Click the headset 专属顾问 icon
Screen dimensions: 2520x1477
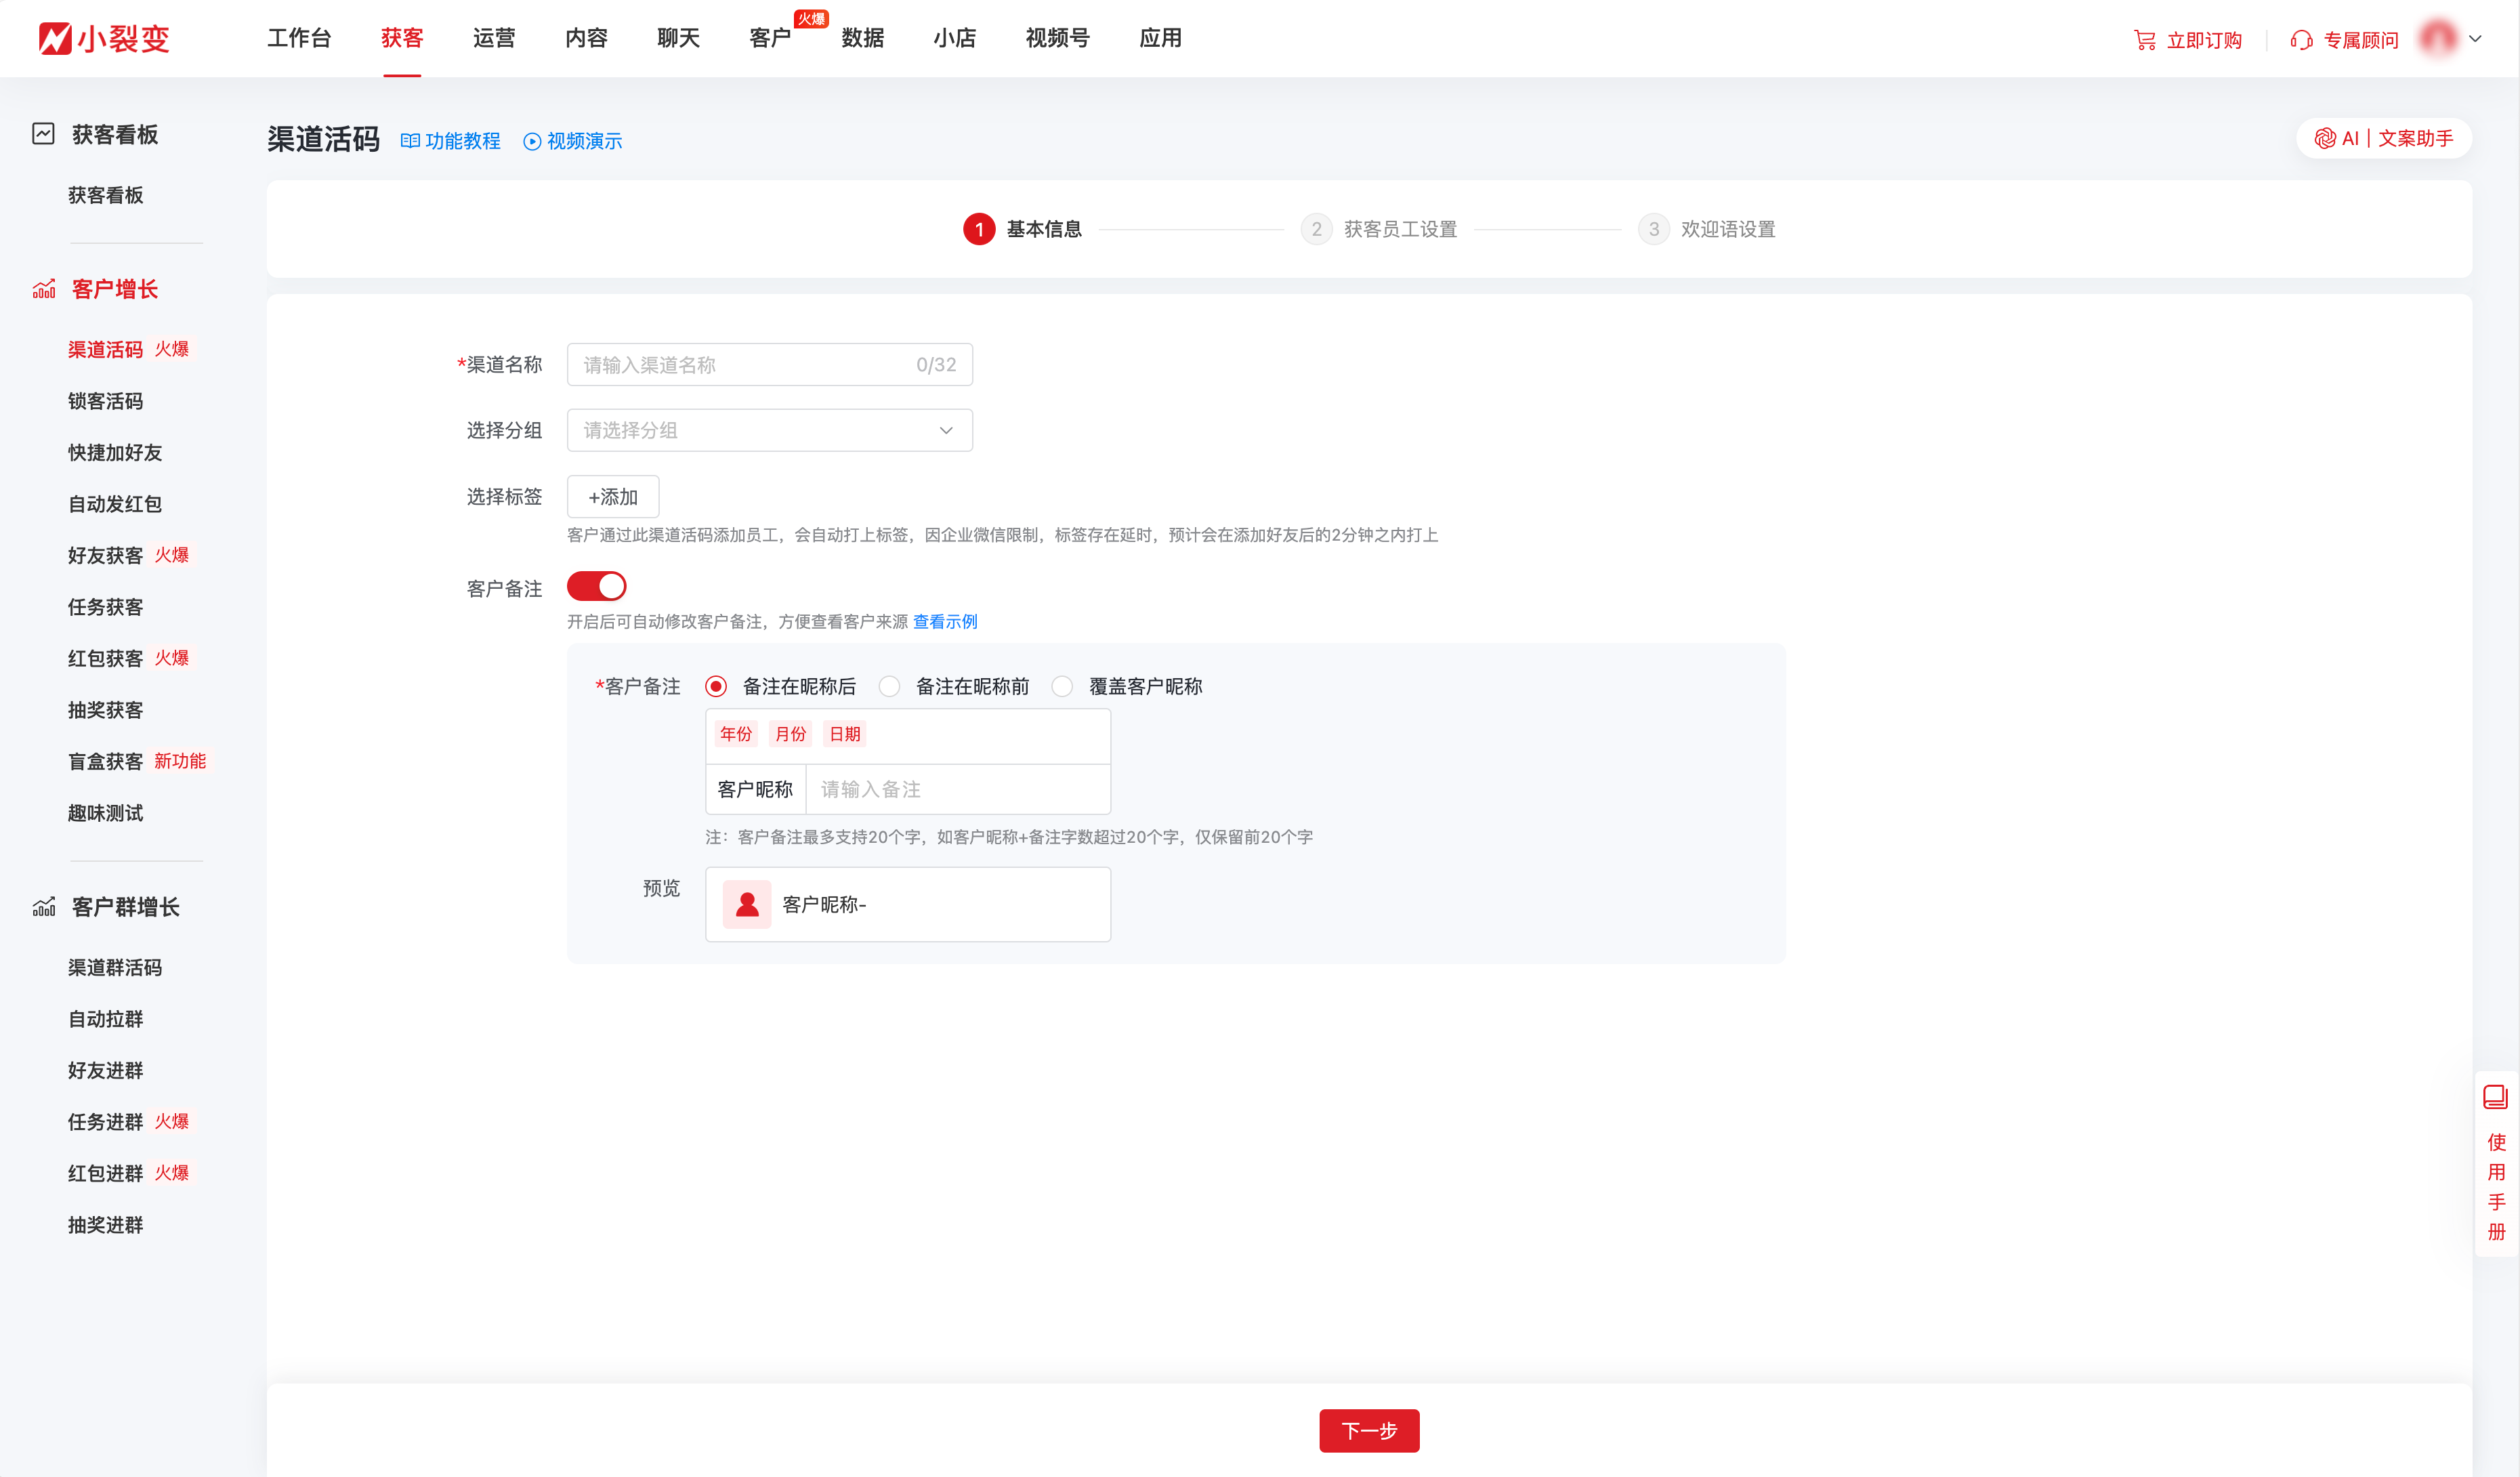point(2301,40)
